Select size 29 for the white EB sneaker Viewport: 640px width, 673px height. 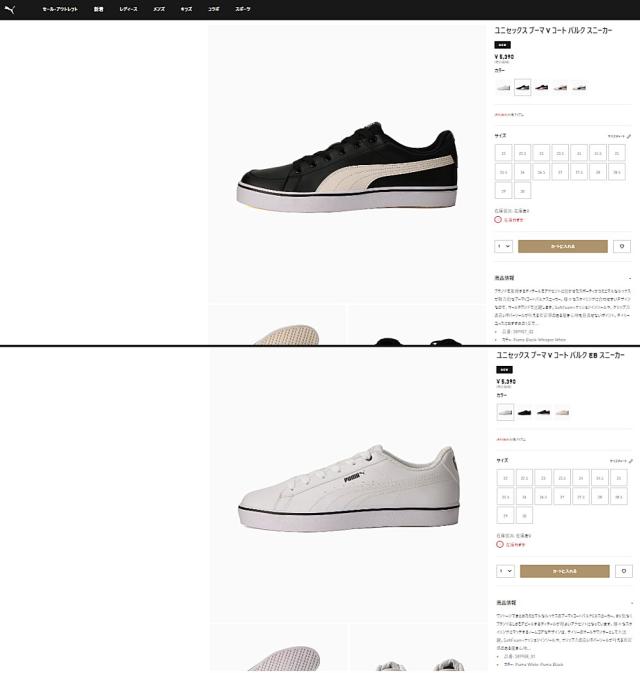[x=506, y=515]
